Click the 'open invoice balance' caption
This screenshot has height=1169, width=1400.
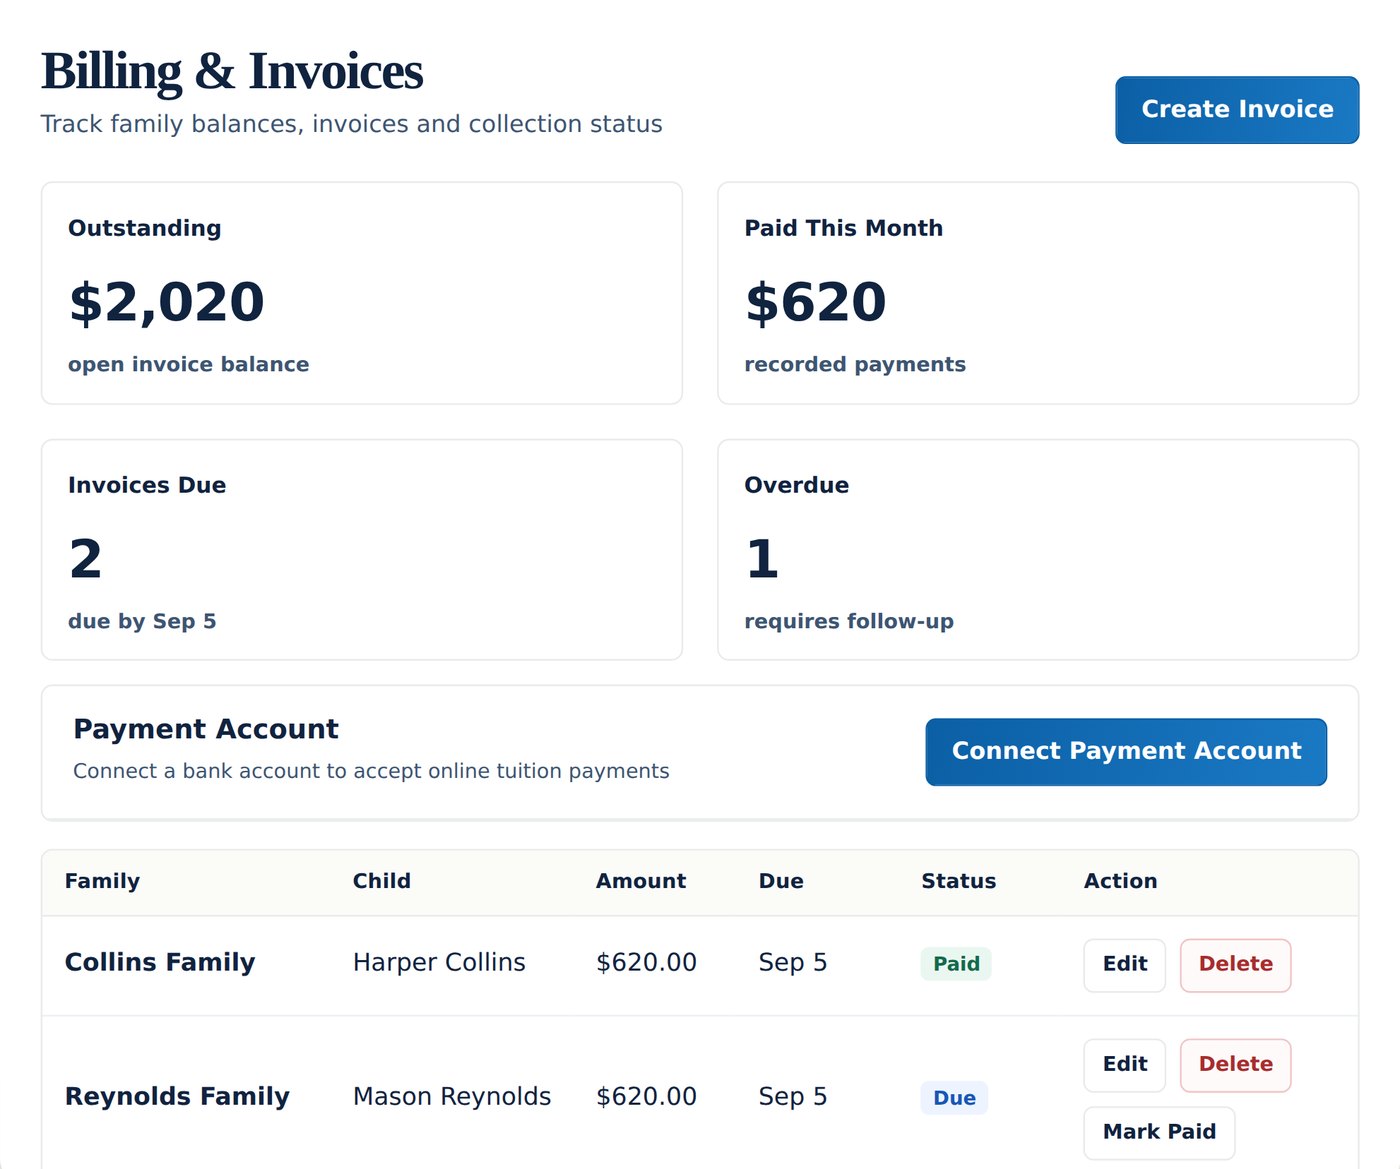pos(189,364)
